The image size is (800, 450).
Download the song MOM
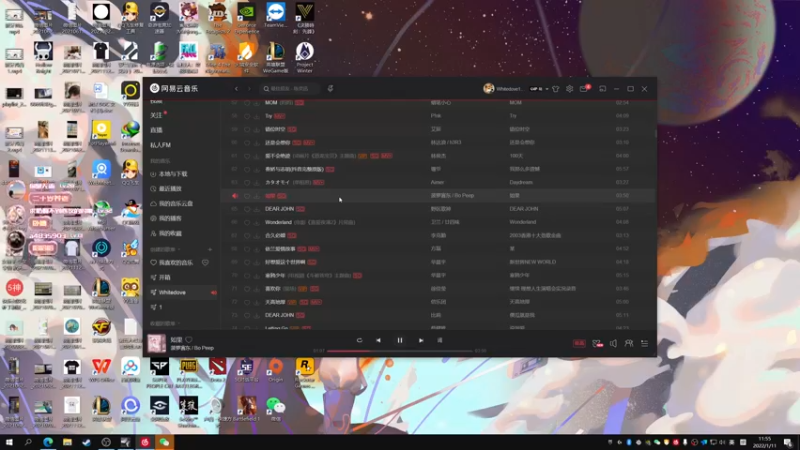257,103
